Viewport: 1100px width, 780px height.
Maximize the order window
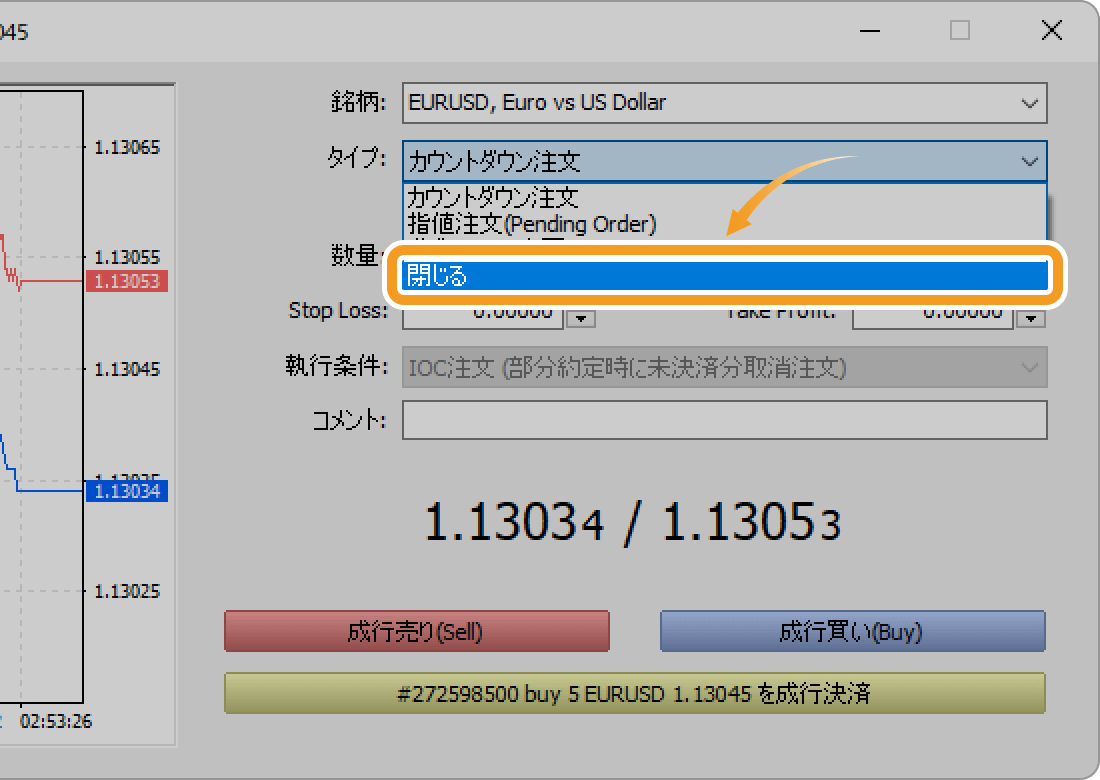(x=960, y=31)
